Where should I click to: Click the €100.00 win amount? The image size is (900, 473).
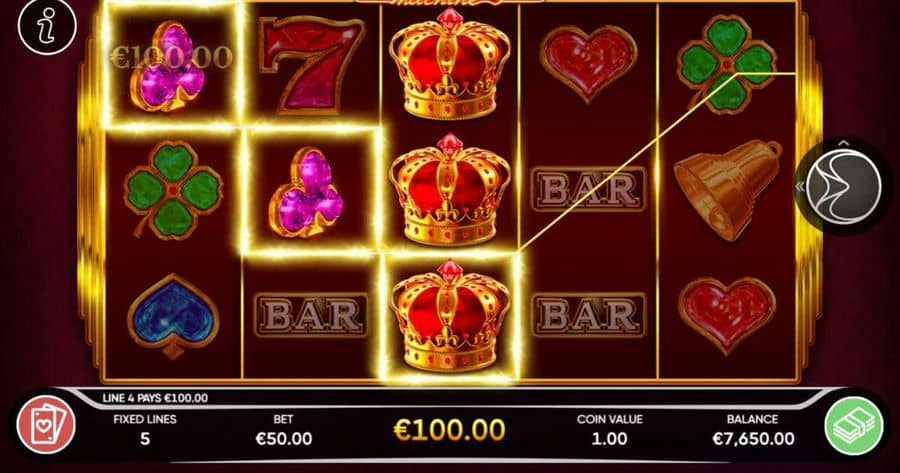(449, 429)
